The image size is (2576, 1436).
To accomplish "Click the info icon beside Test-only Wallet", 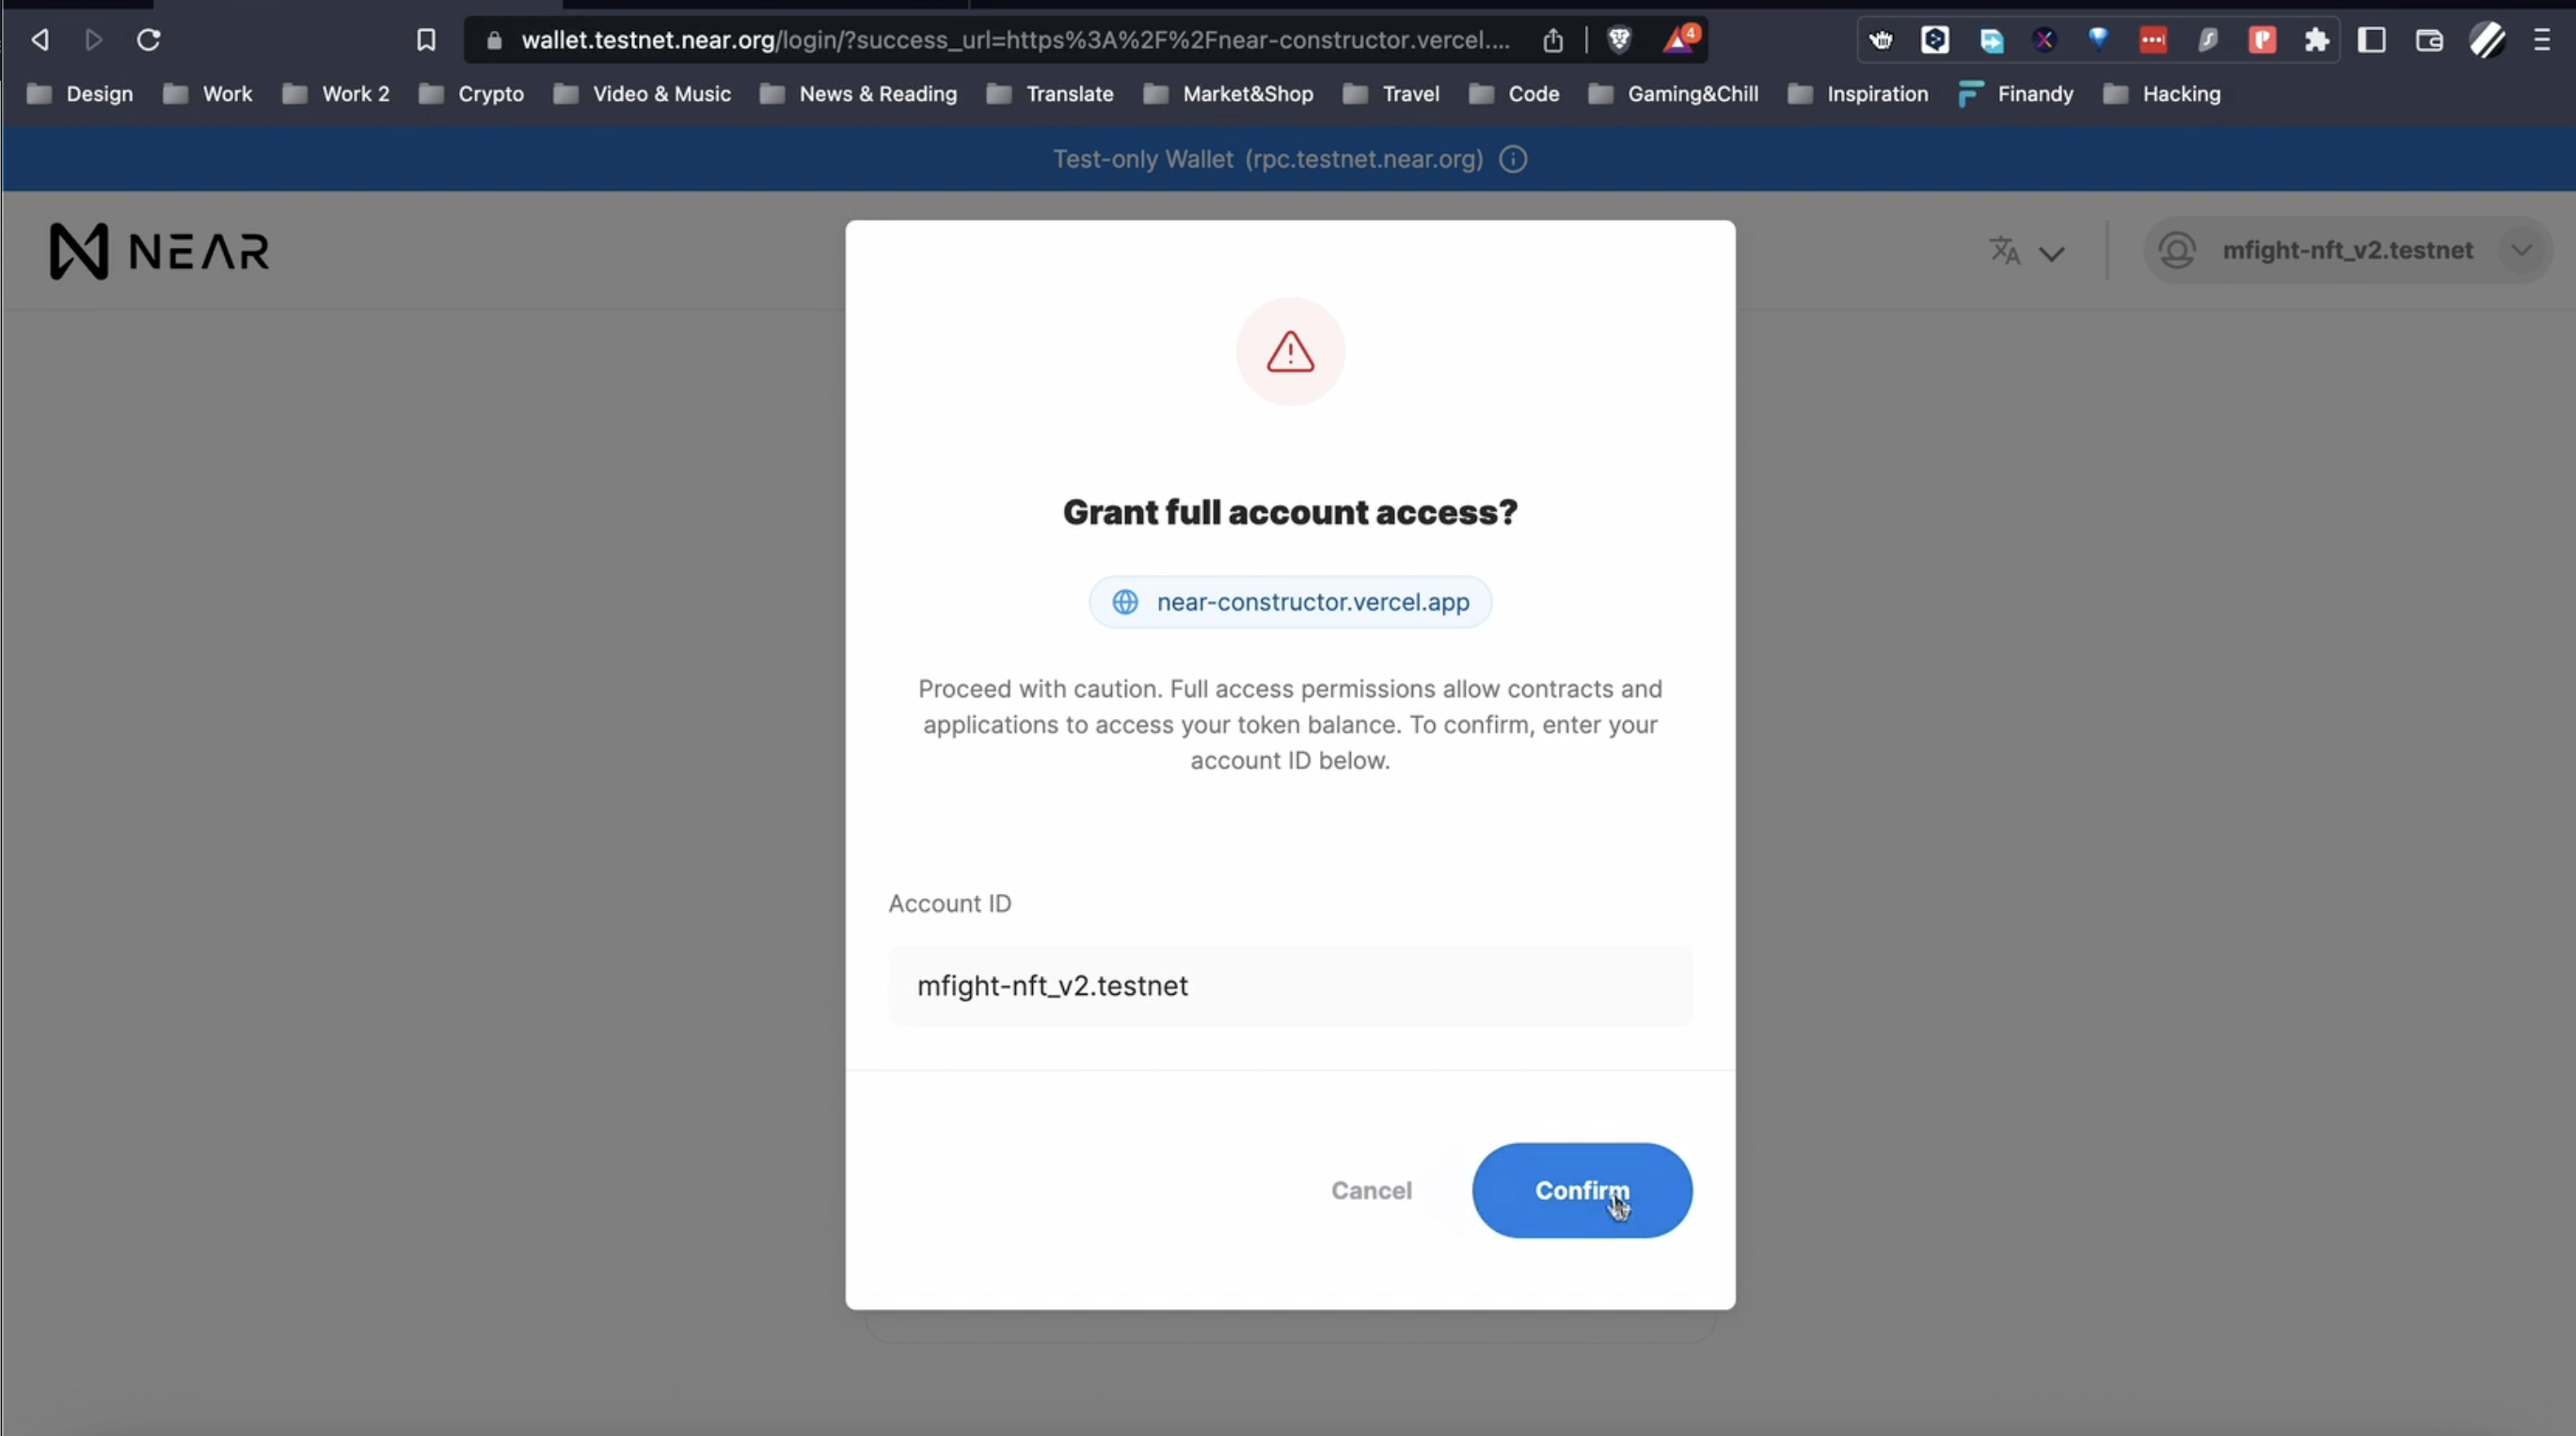I will click(1513, 159).
